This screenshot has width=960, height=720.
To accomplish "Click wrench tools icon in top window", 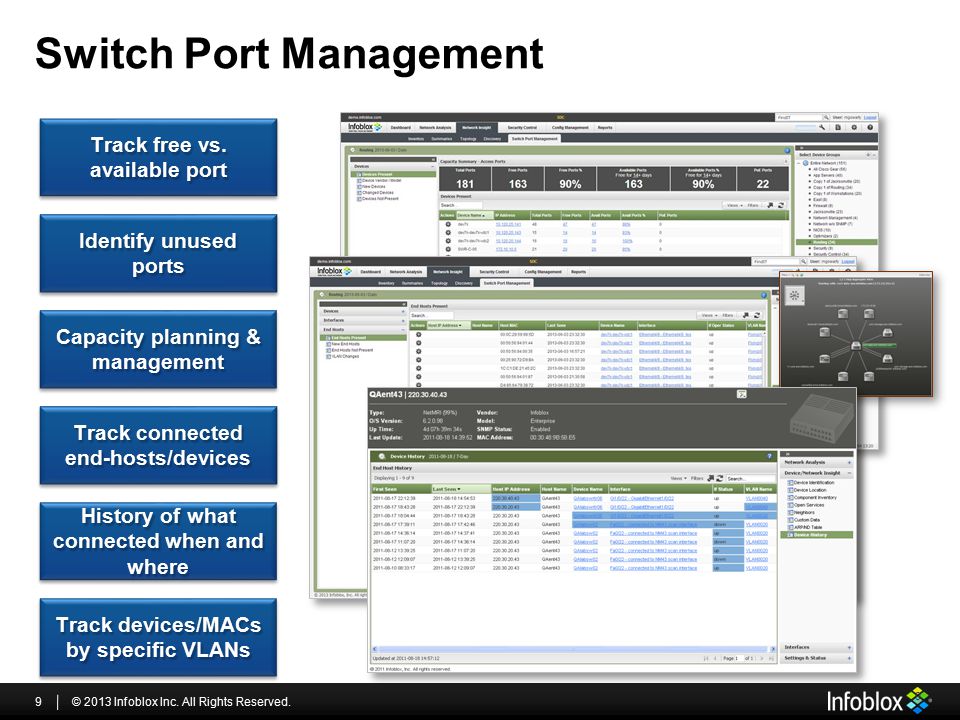I will [x=822, y=127].
